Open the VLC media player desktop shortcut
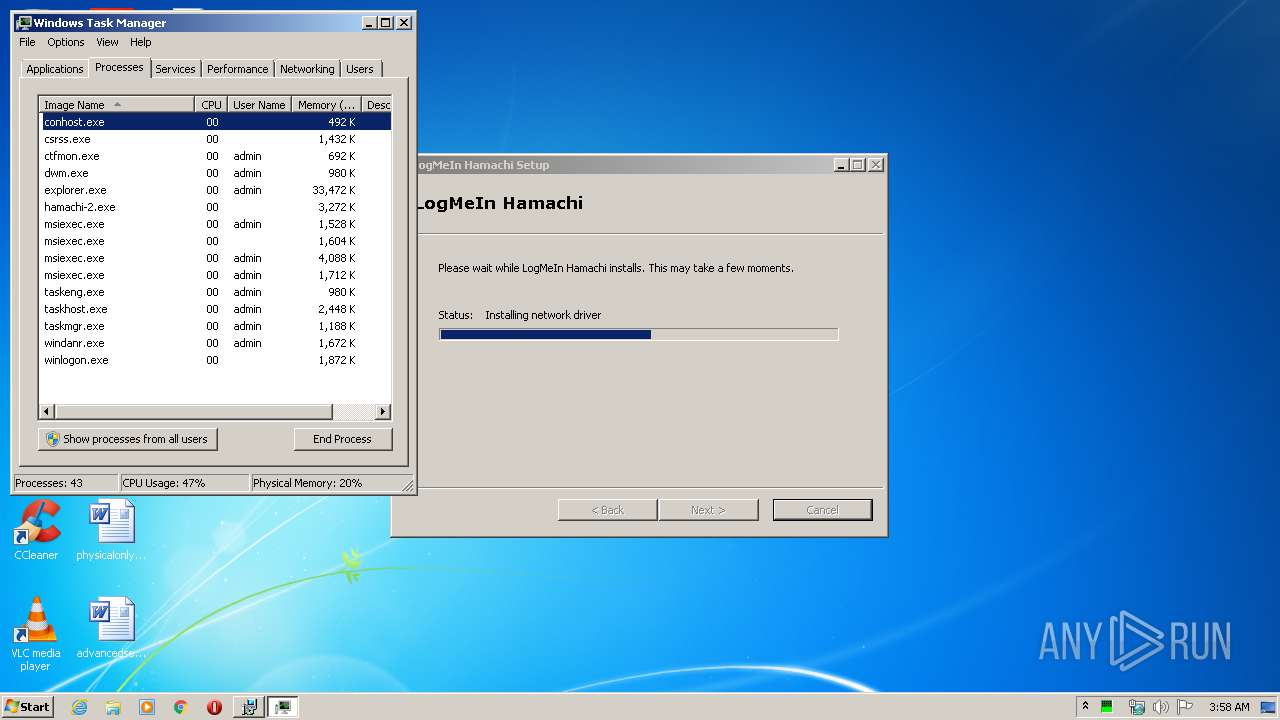The width and height of the screenshot is (1280, 720). point(35,634)
